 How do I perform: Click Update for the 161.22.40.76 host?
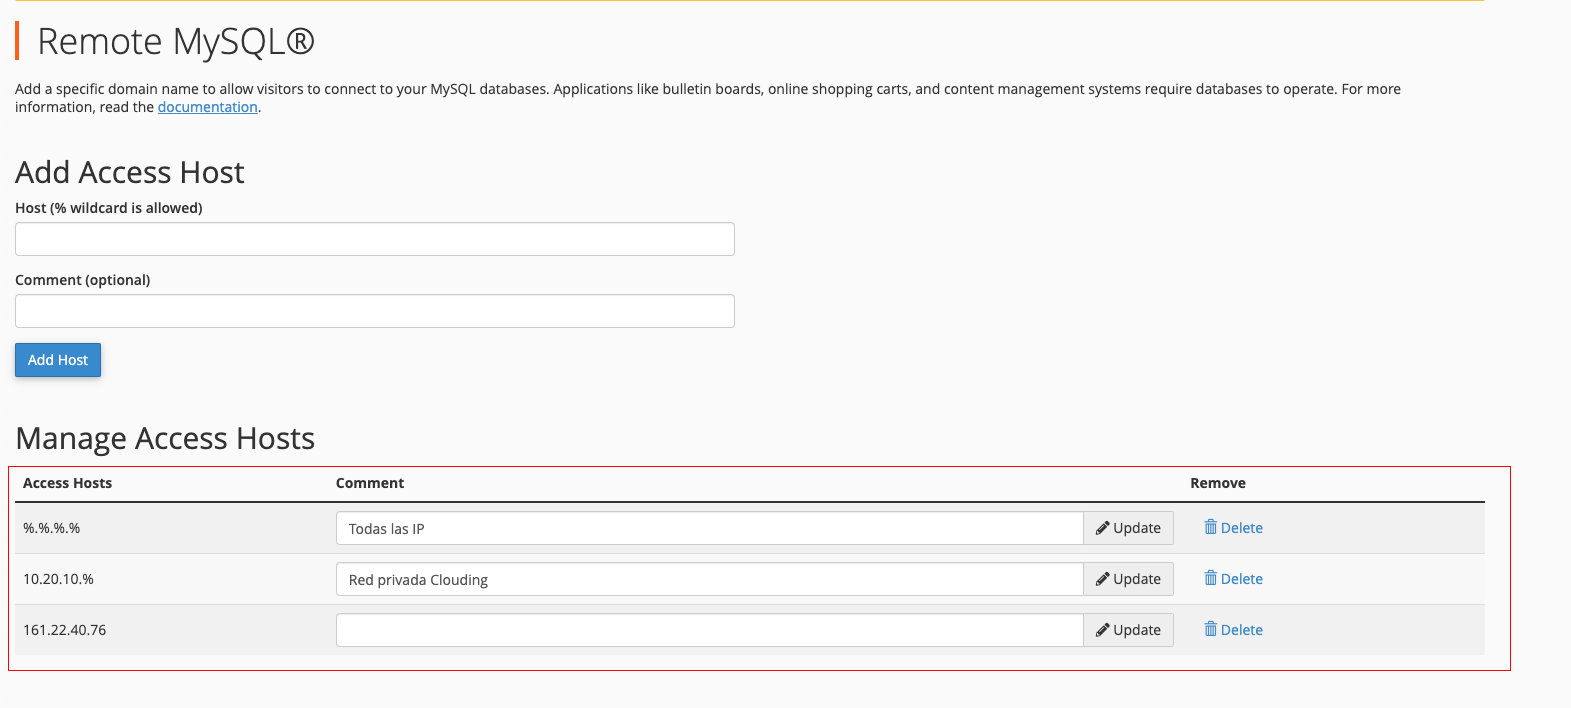pyautogui.click(x=1129, y=630)
